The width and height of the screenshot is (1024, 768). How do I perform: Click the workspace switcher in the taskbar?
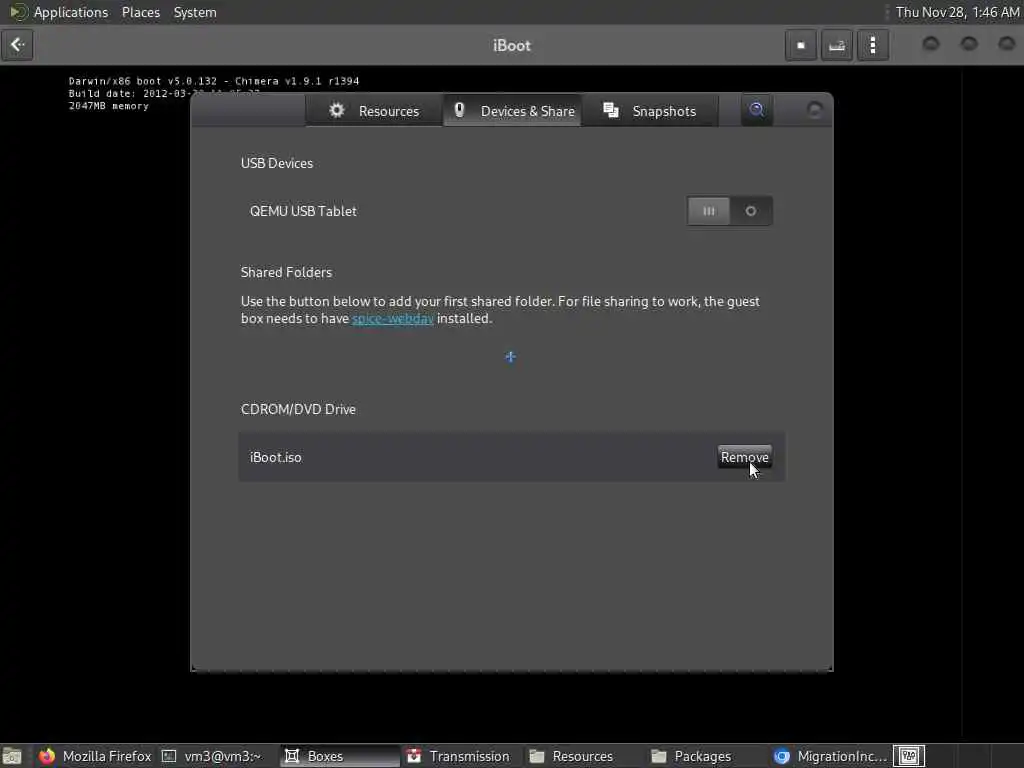pyautogui.click(x=909, y=756)
